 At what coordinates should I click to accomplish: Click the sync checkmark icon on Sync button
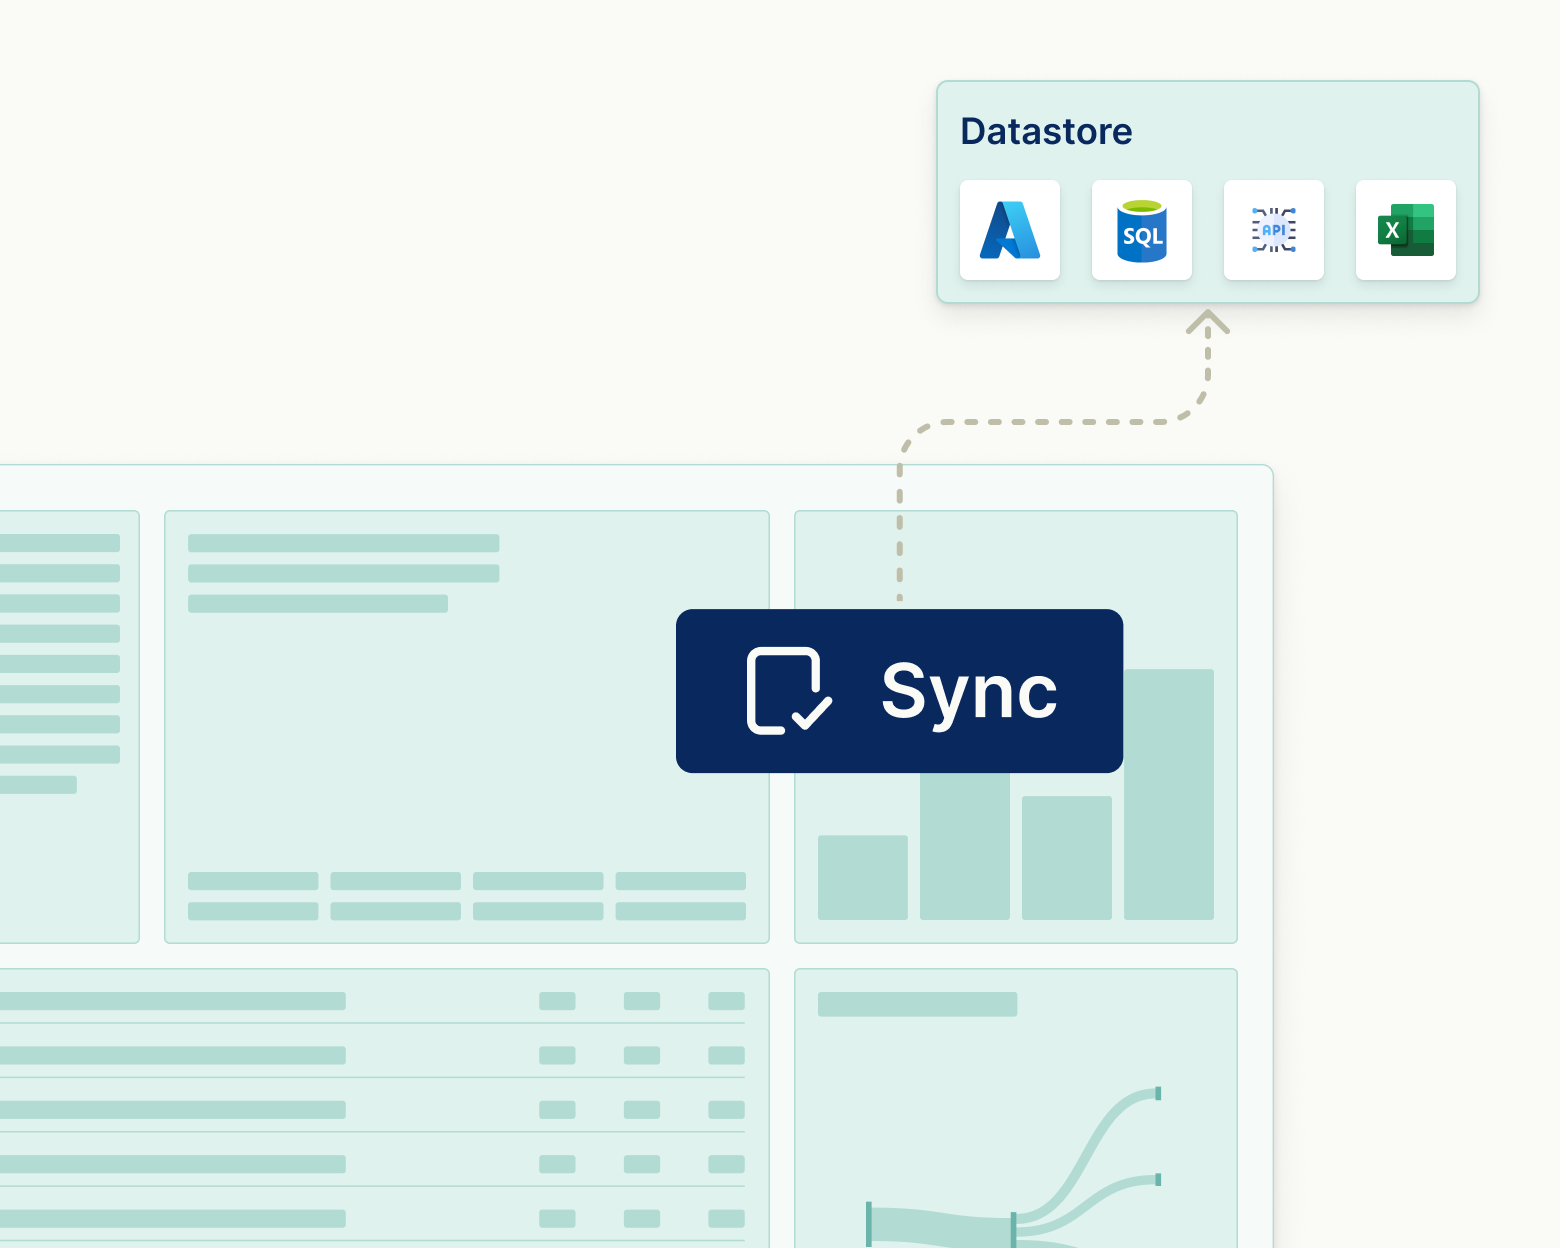[x=788, y=691]
